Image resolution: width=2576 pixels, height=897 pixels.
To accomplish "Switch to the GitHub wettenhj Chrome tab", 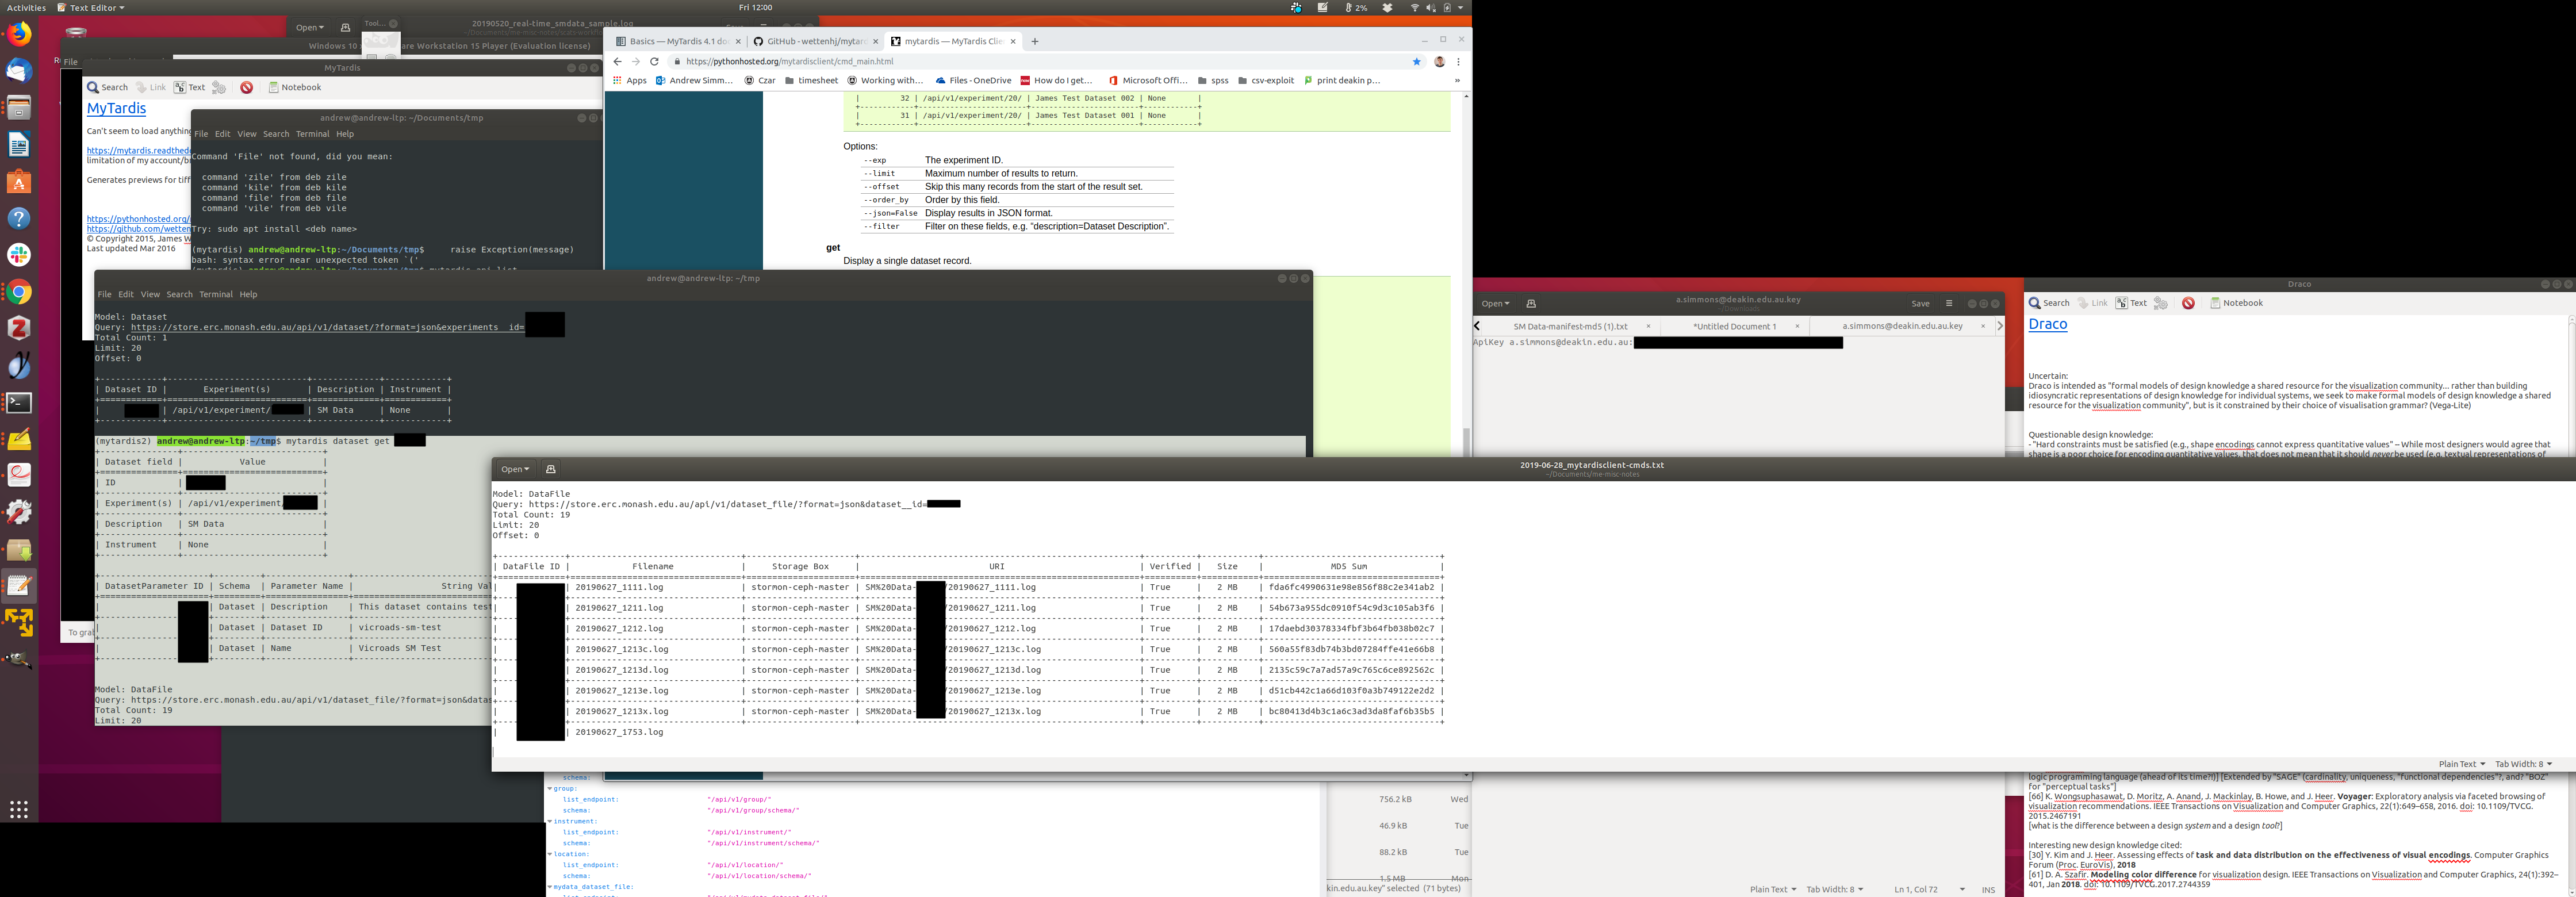I will (815, 42).
